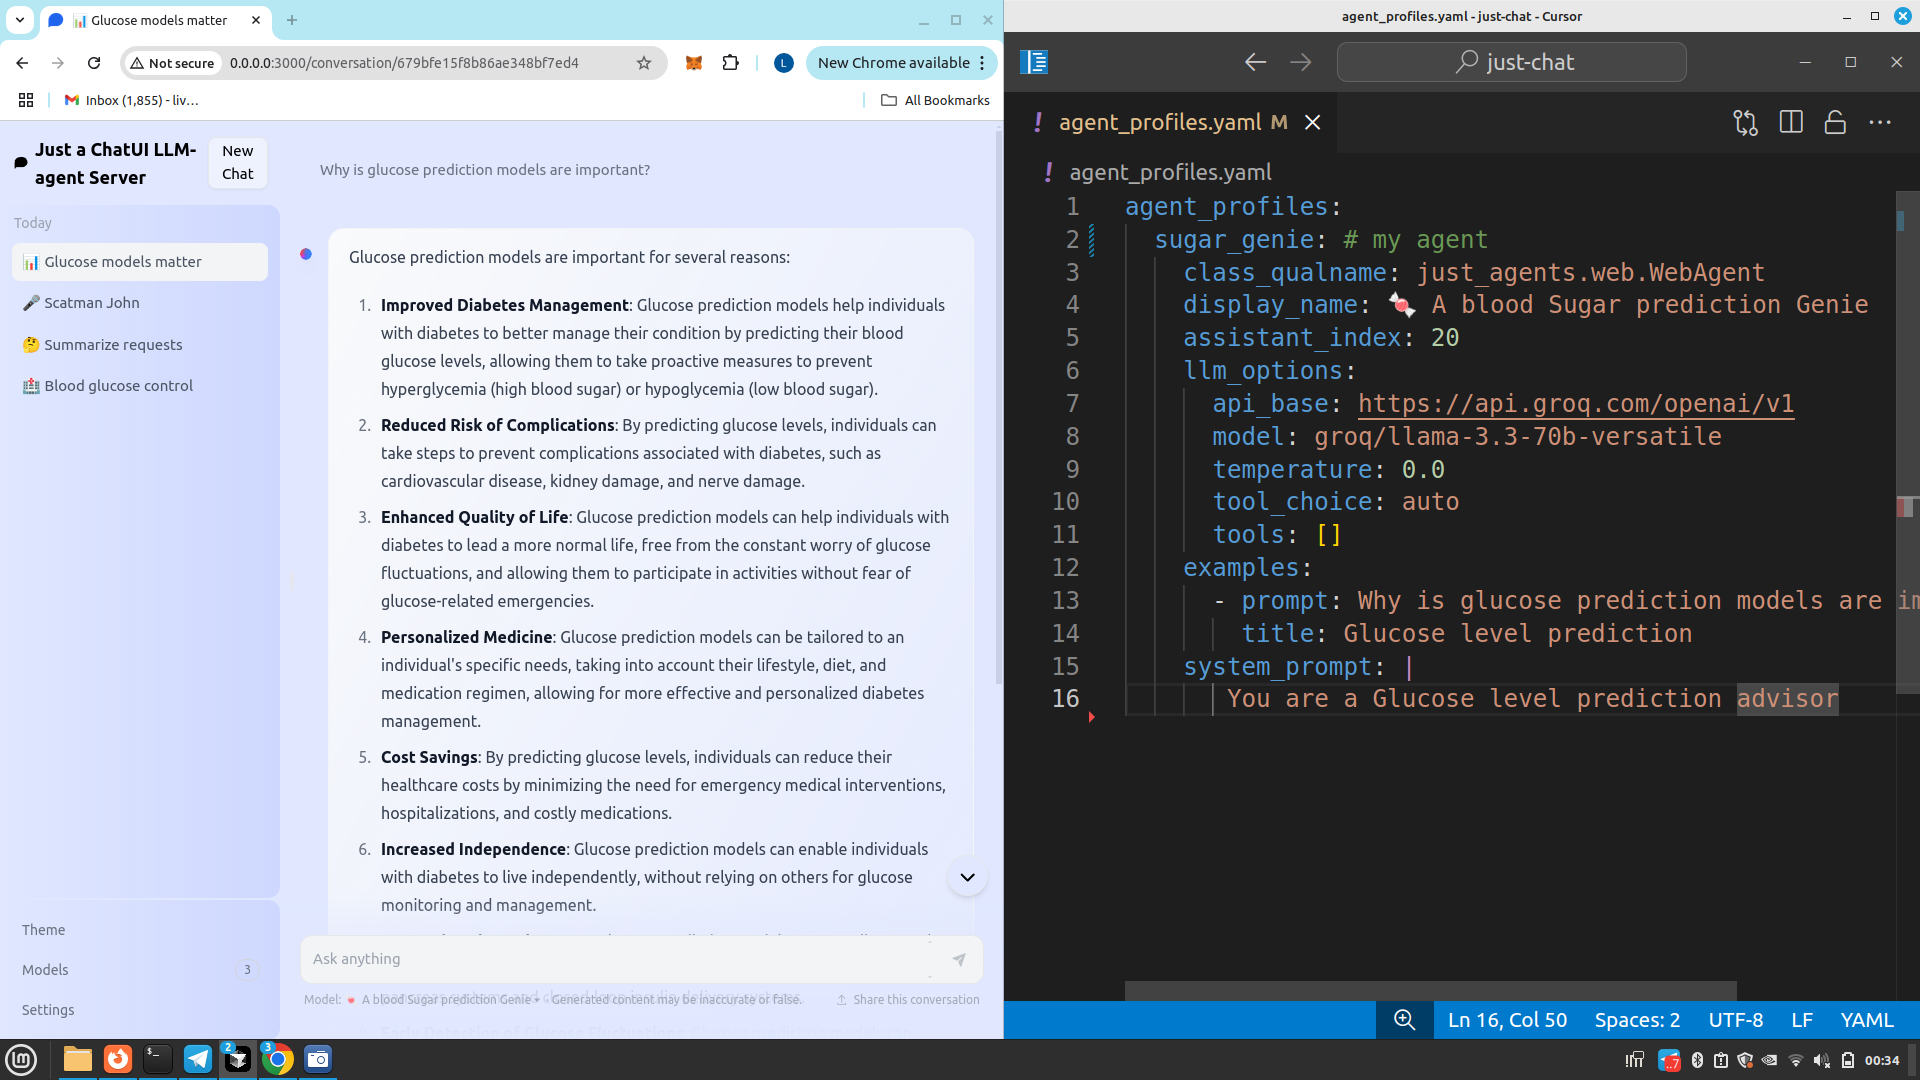Switch to Cursor app in taskbar
Screen dimensions: 1920x1080
(x=238, y=1059)
